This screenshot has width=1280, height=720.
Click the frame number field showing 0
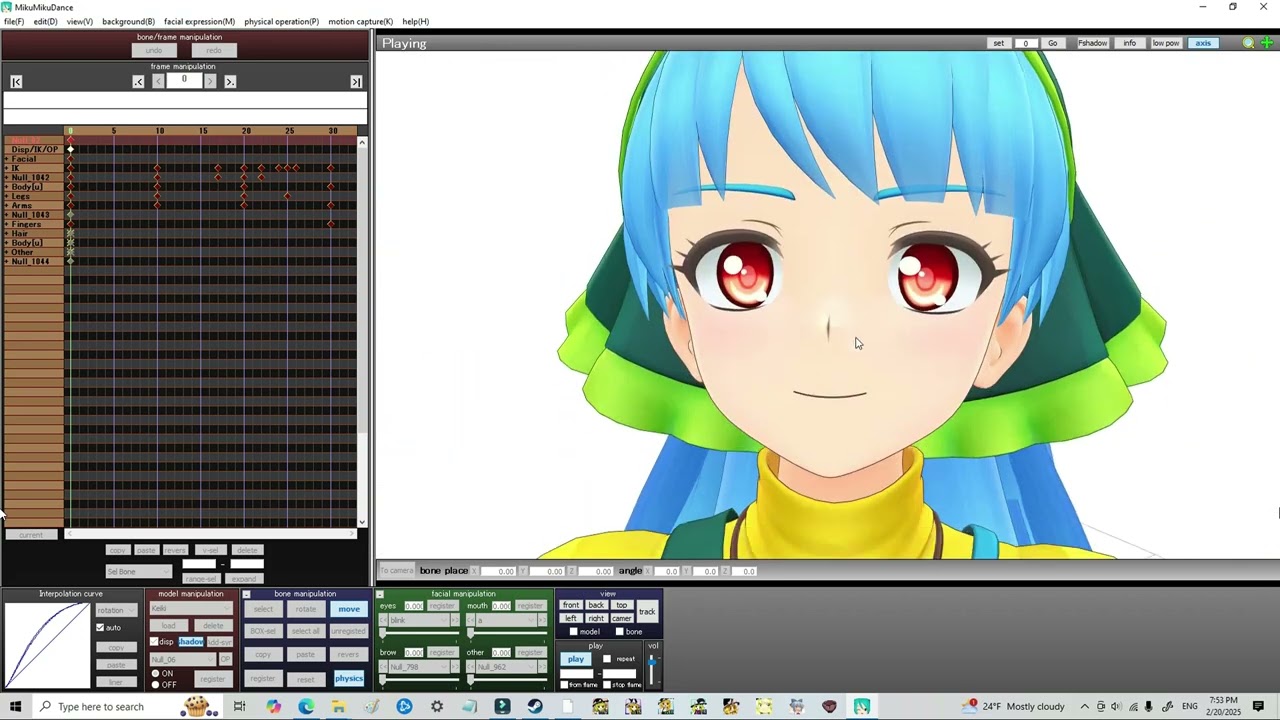(x=184, y=80)
